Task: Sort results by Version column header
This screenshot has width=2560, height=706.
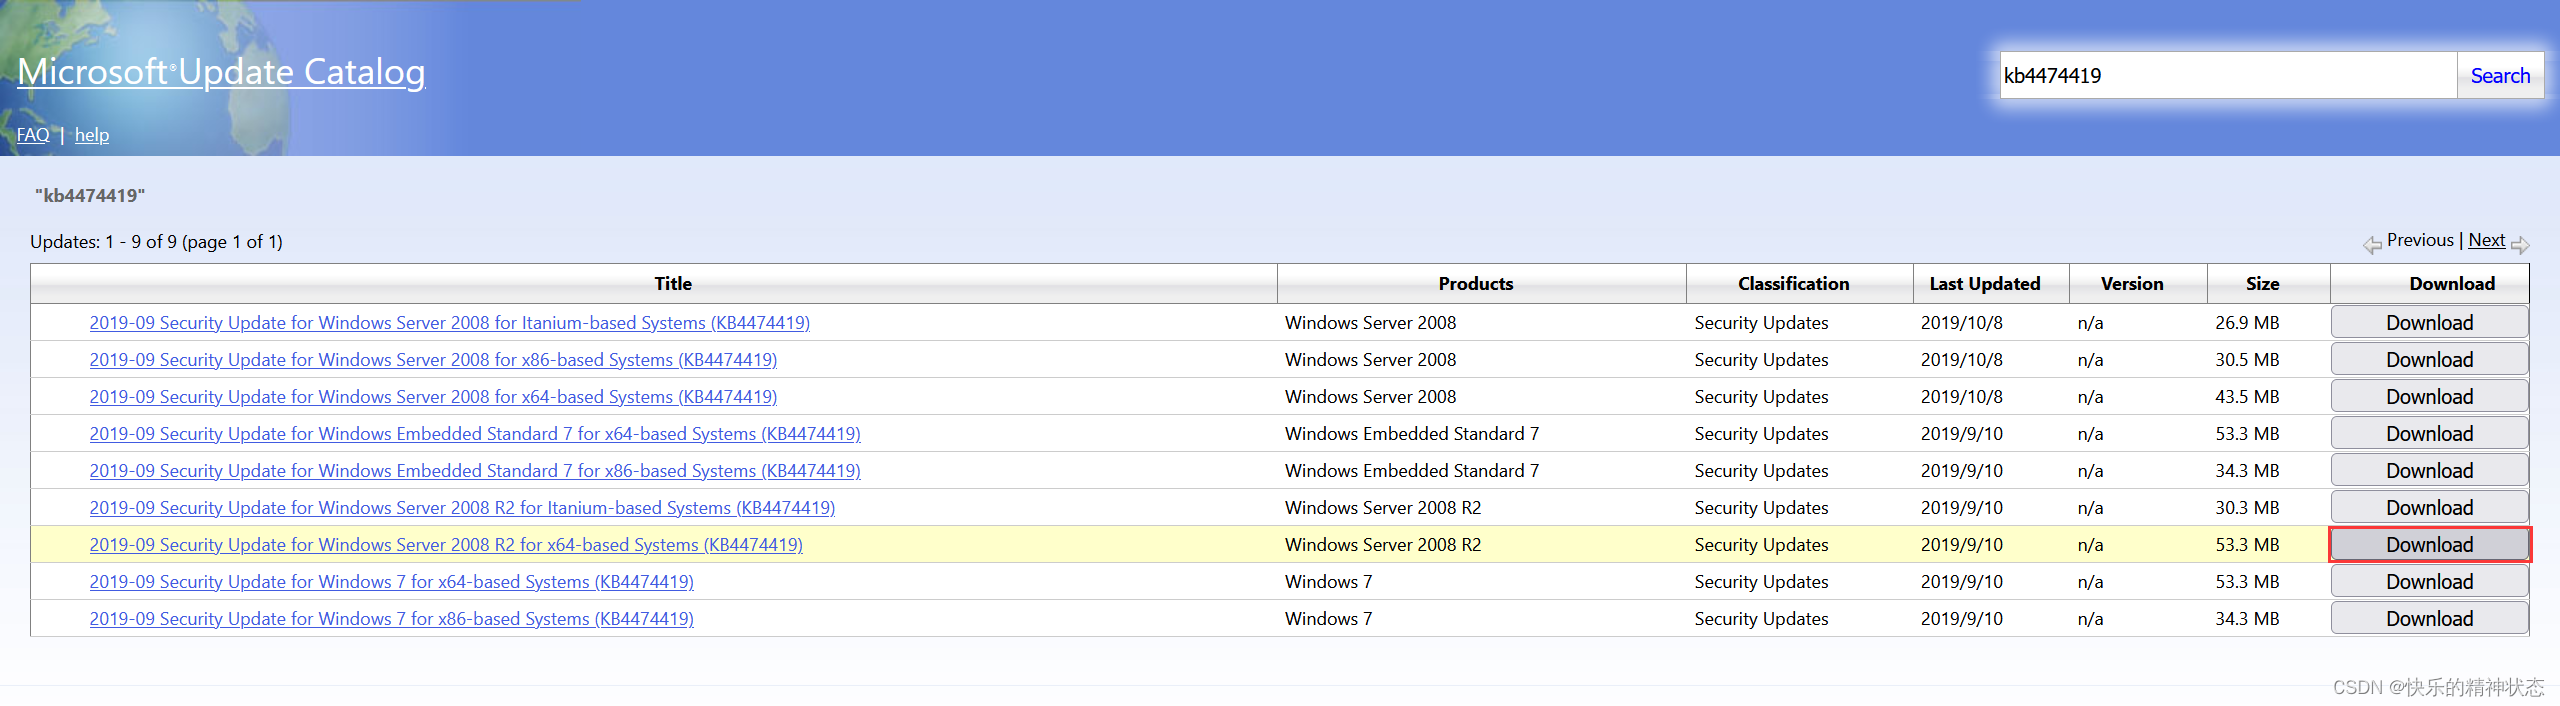Action: (x=2131, y=284)
